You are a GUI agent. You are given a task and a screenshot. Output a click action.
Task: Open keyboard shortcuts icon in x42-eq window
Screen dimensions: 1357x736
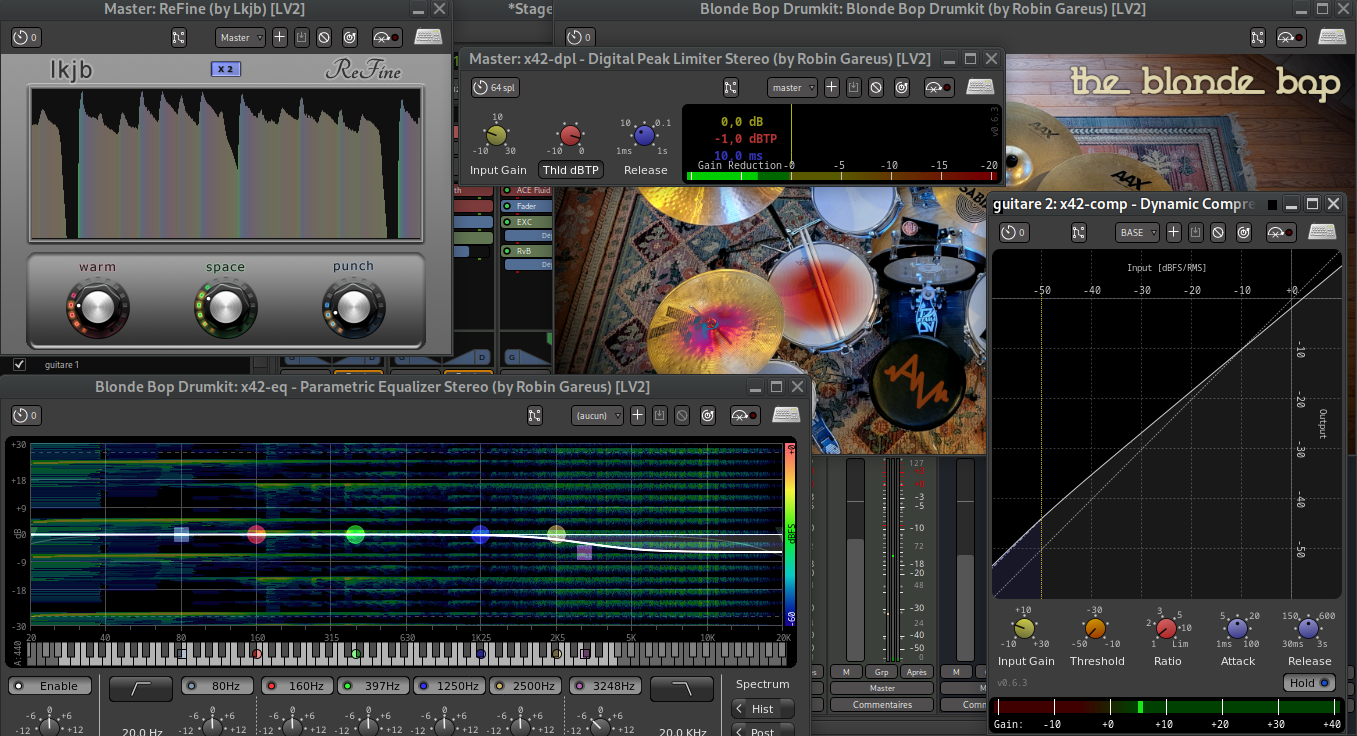(x=786, y=415)
